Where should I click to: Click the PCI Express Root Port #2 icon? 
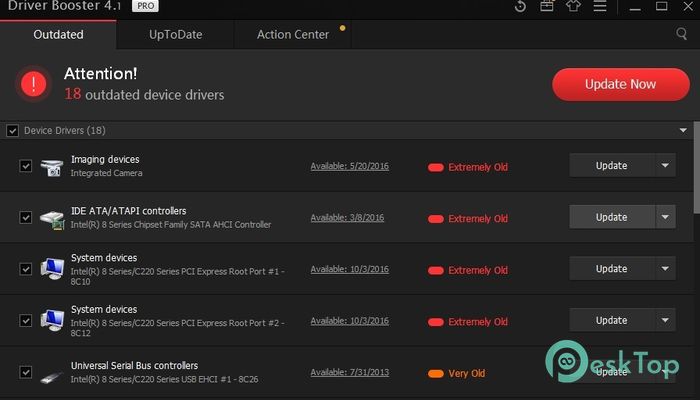52,320
